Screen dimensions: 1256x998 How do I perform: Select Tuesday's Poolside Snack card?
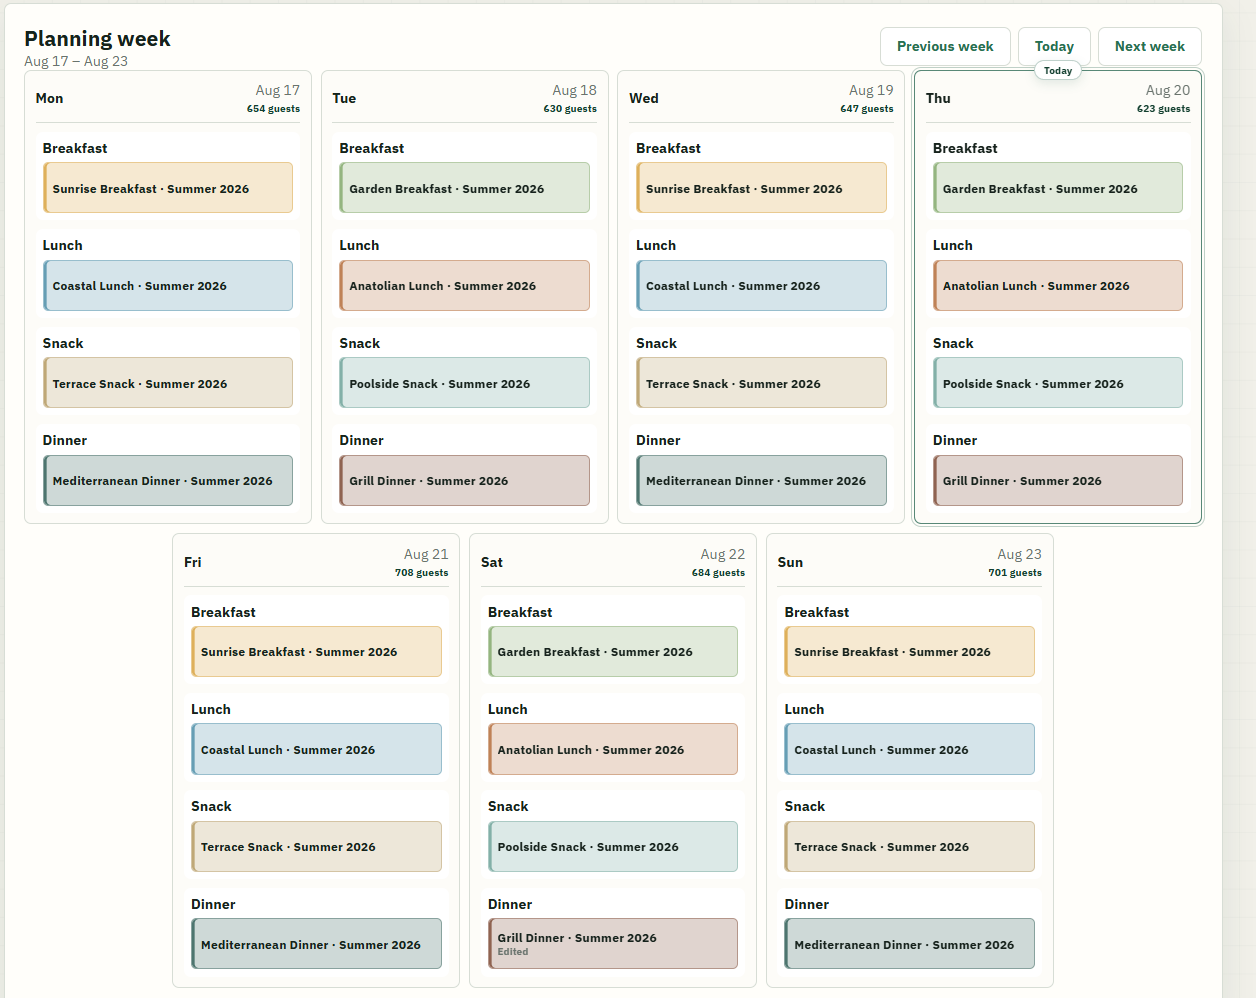[464, 383]
